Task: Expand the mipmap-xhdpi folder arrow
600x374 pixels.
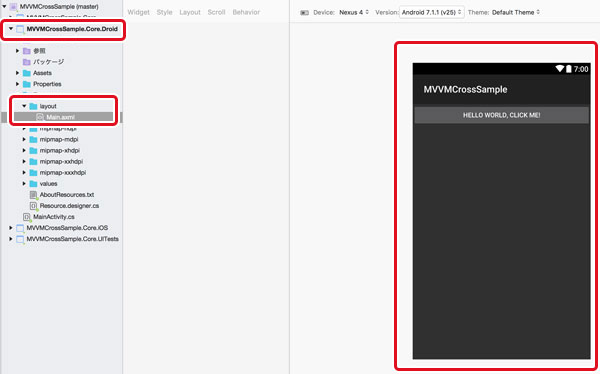Action: [x=24, y=150]
